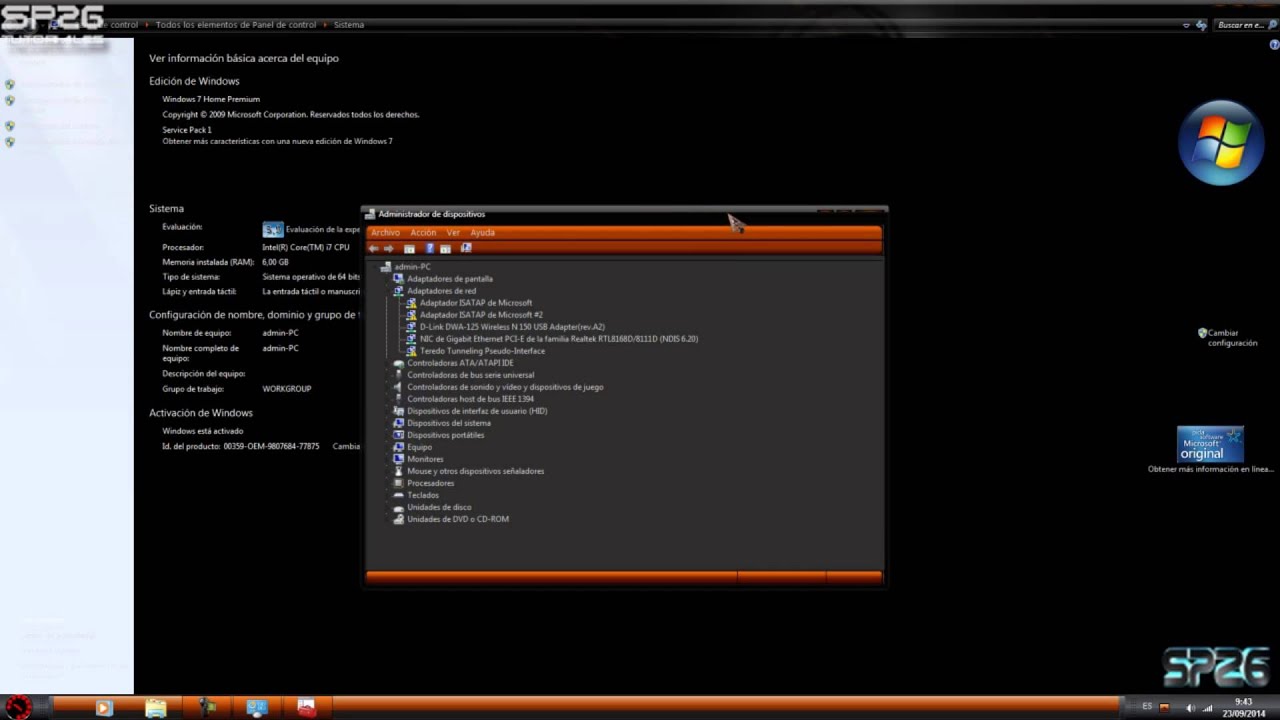Image resolution: width=1280 pixels, height=720 pixels.
Task: Collapse the admin-PC root node
Action: 375,267
